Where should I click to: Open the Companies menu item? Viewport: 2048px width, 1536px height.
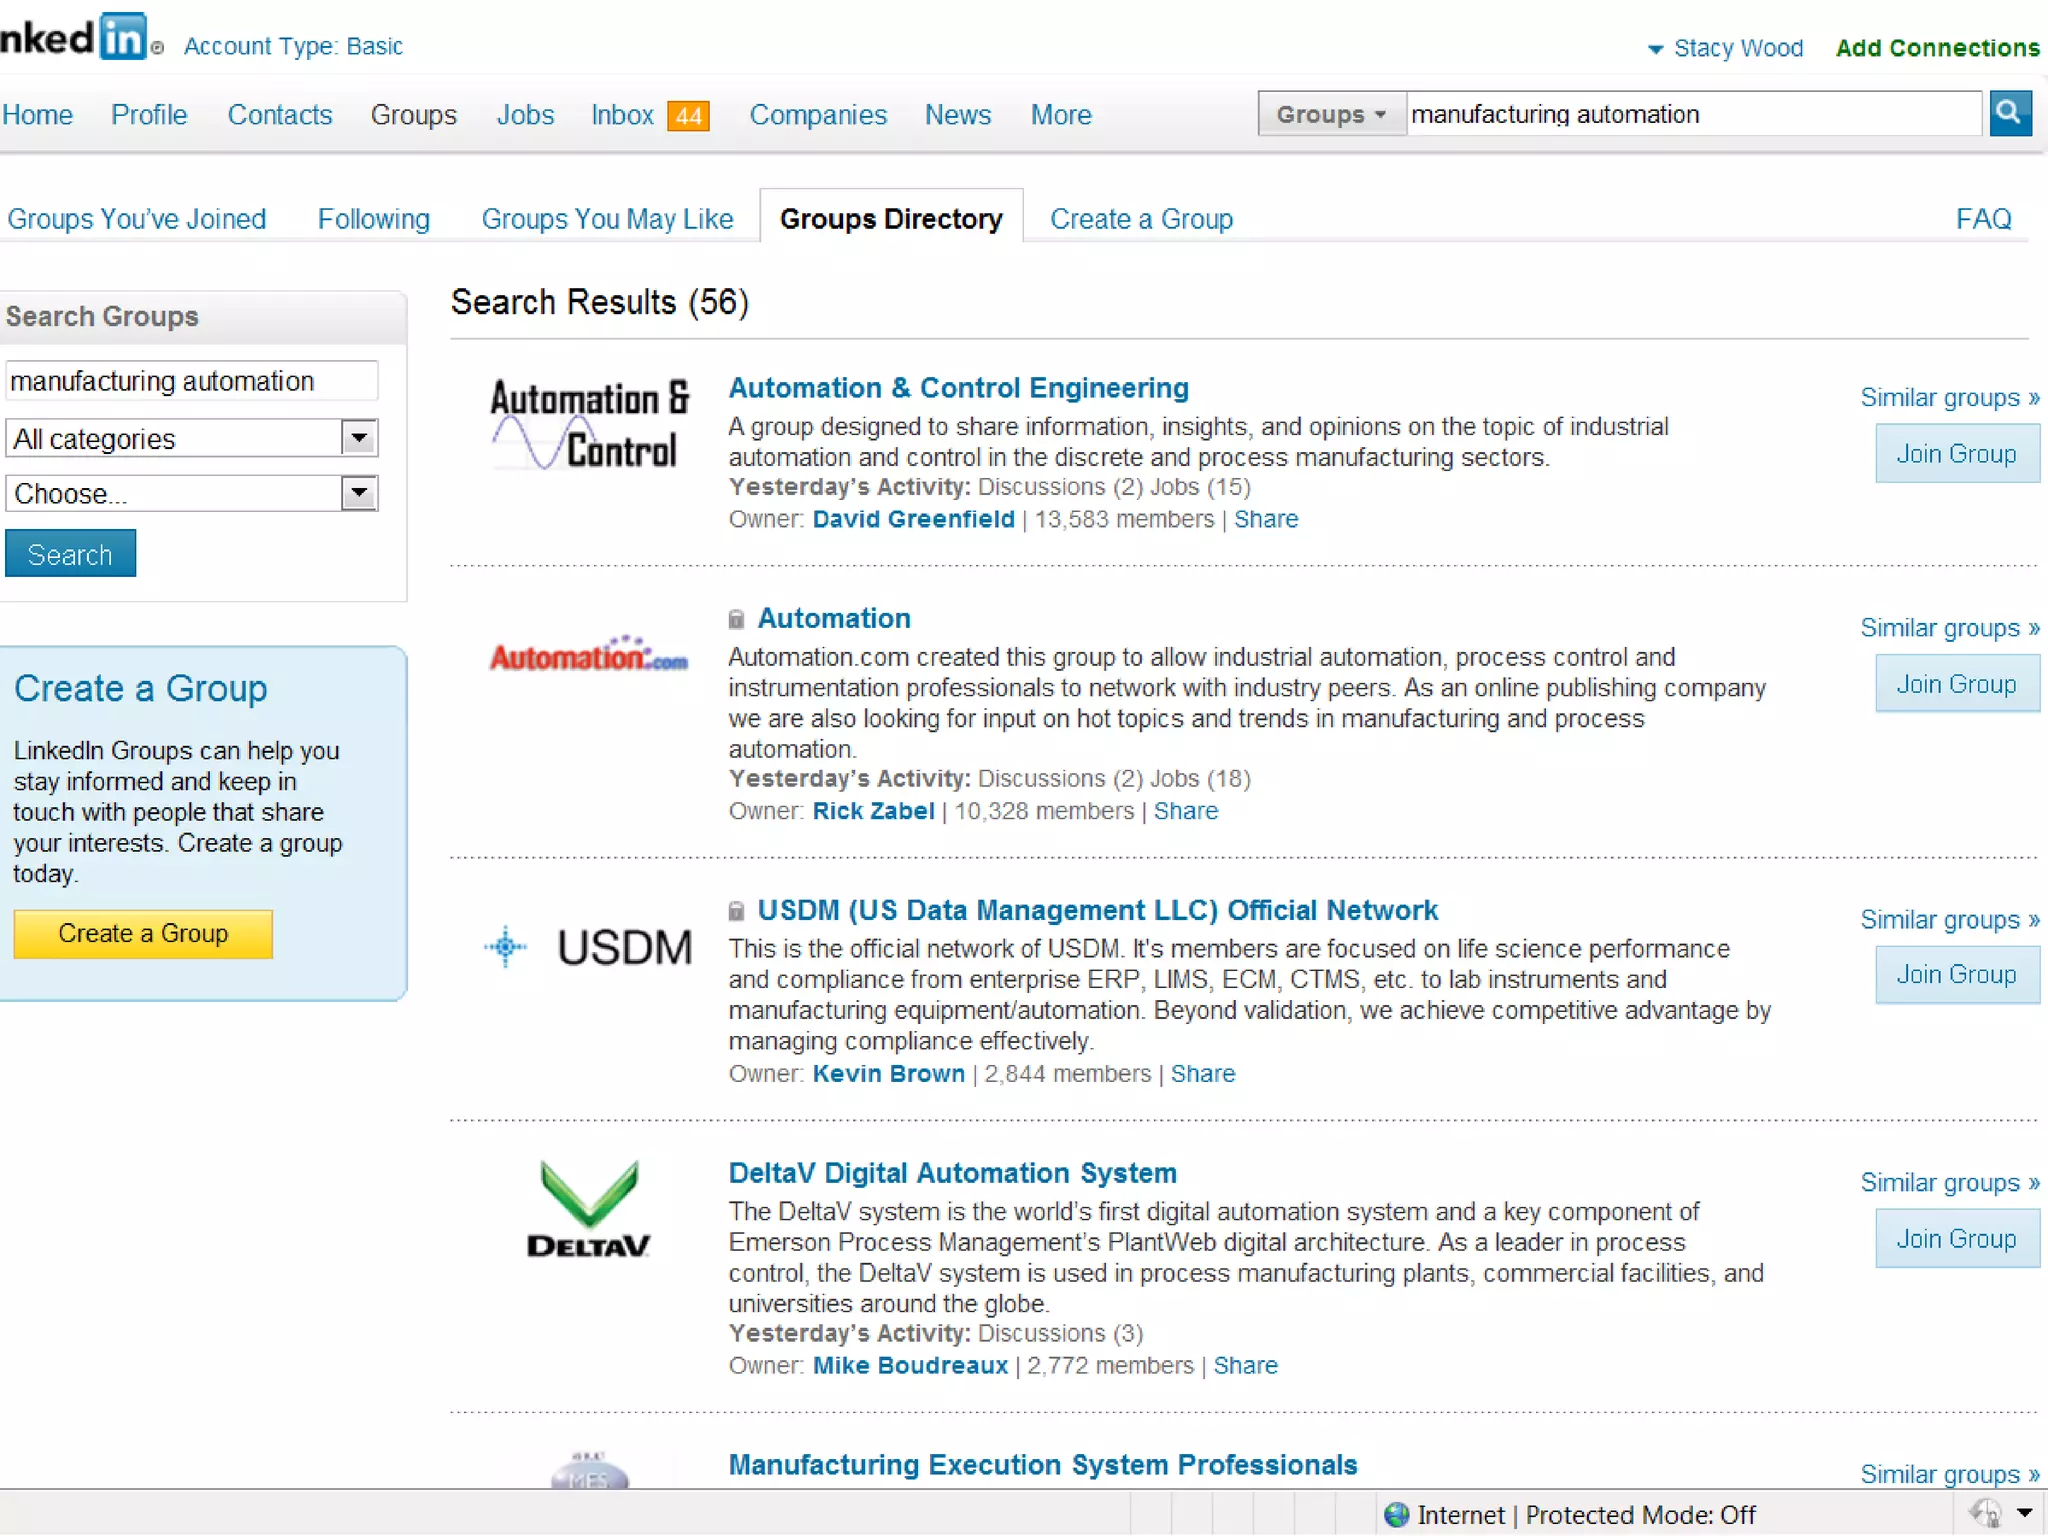pyautogui.click(x=817, y=115)
